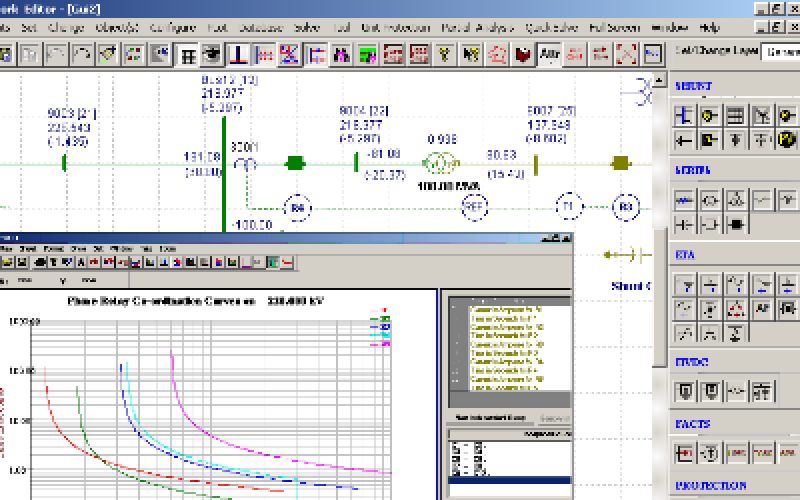
Task: Click the yellow light bulb toolbar icon
Action: (x=444, y=55)
